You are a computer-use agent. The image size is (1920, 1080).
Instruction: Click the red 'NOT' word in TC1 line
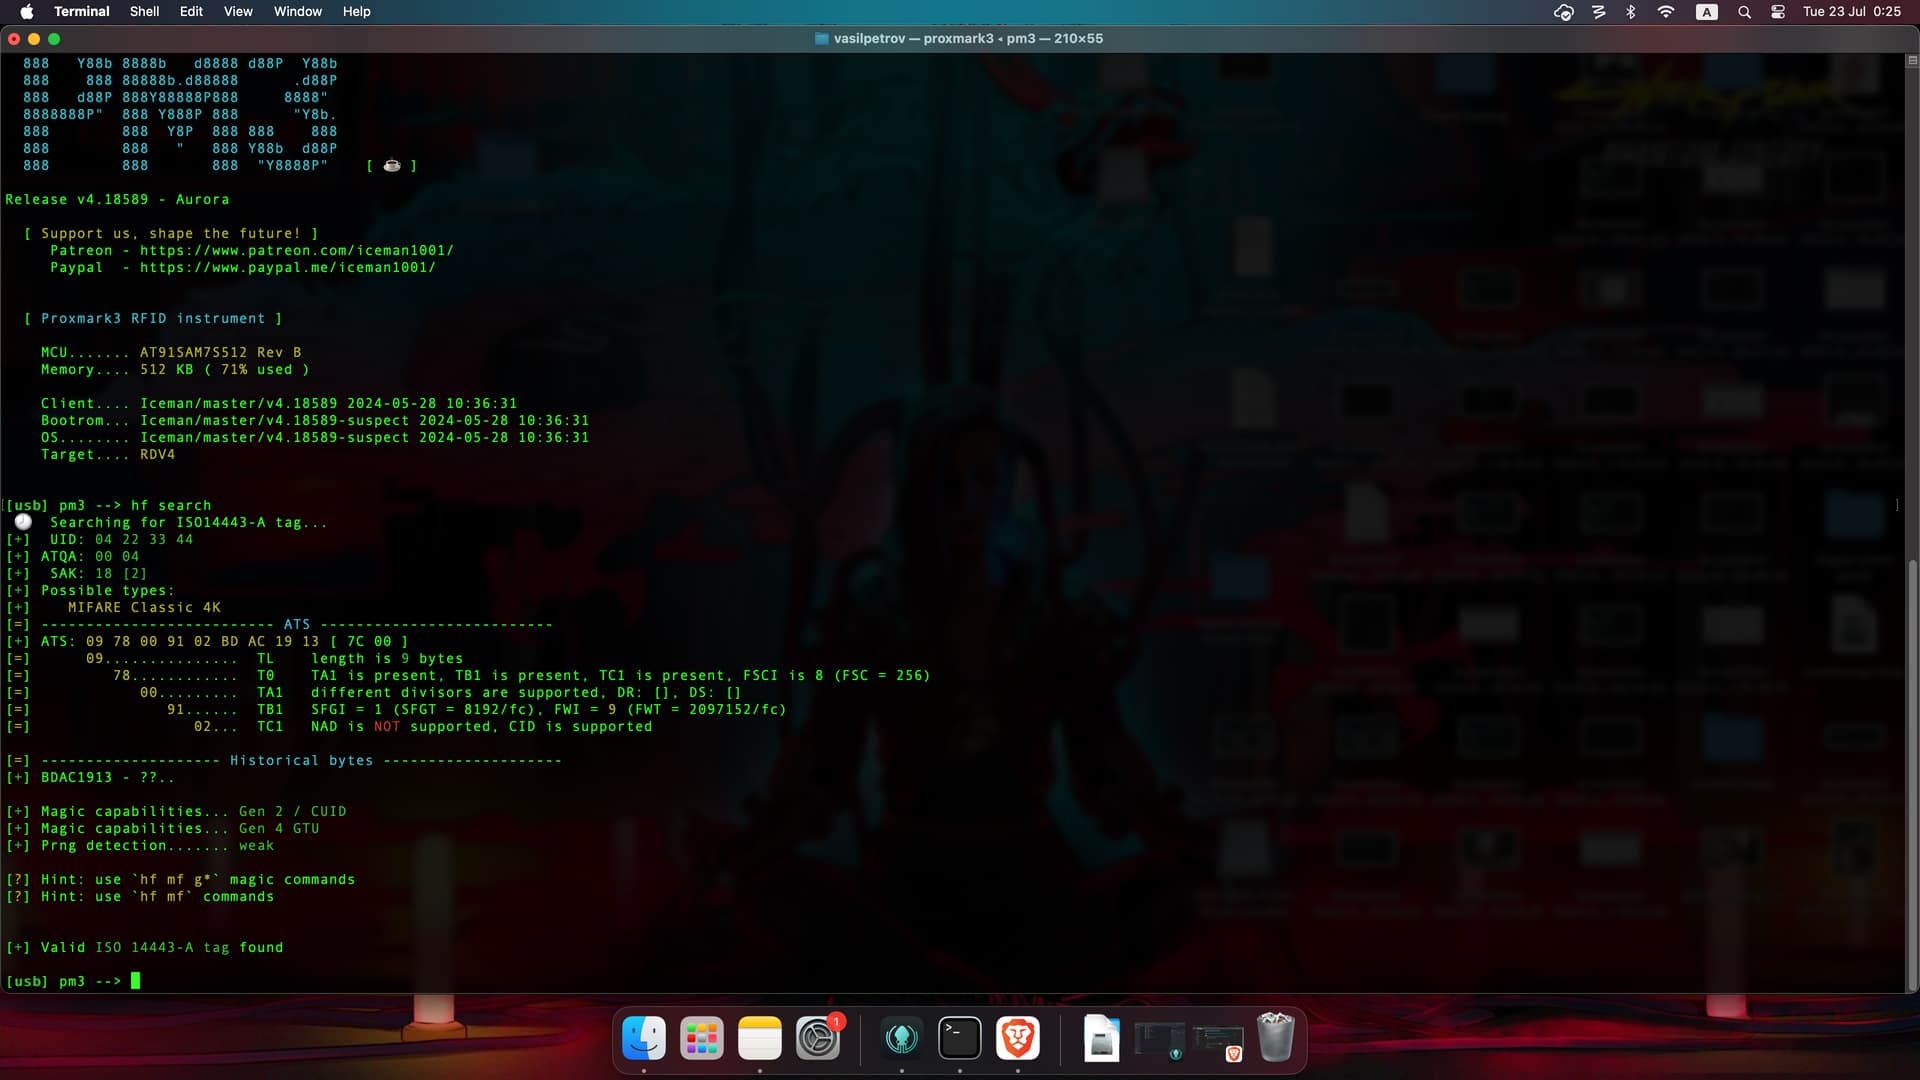(x=387, y=727)
